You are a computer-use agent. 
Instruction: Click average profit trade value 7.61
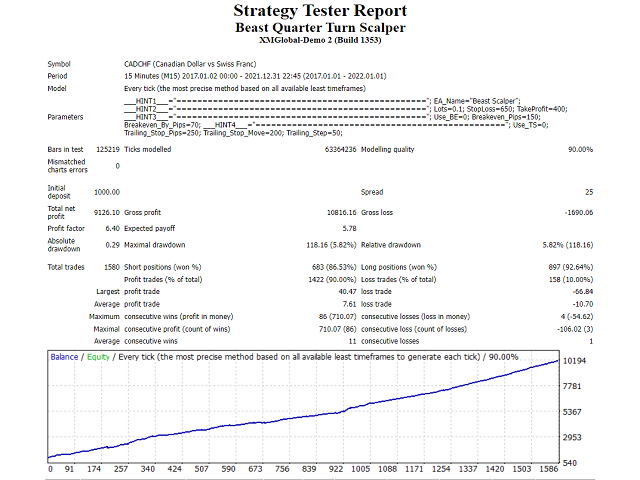[x=349, y=304]
